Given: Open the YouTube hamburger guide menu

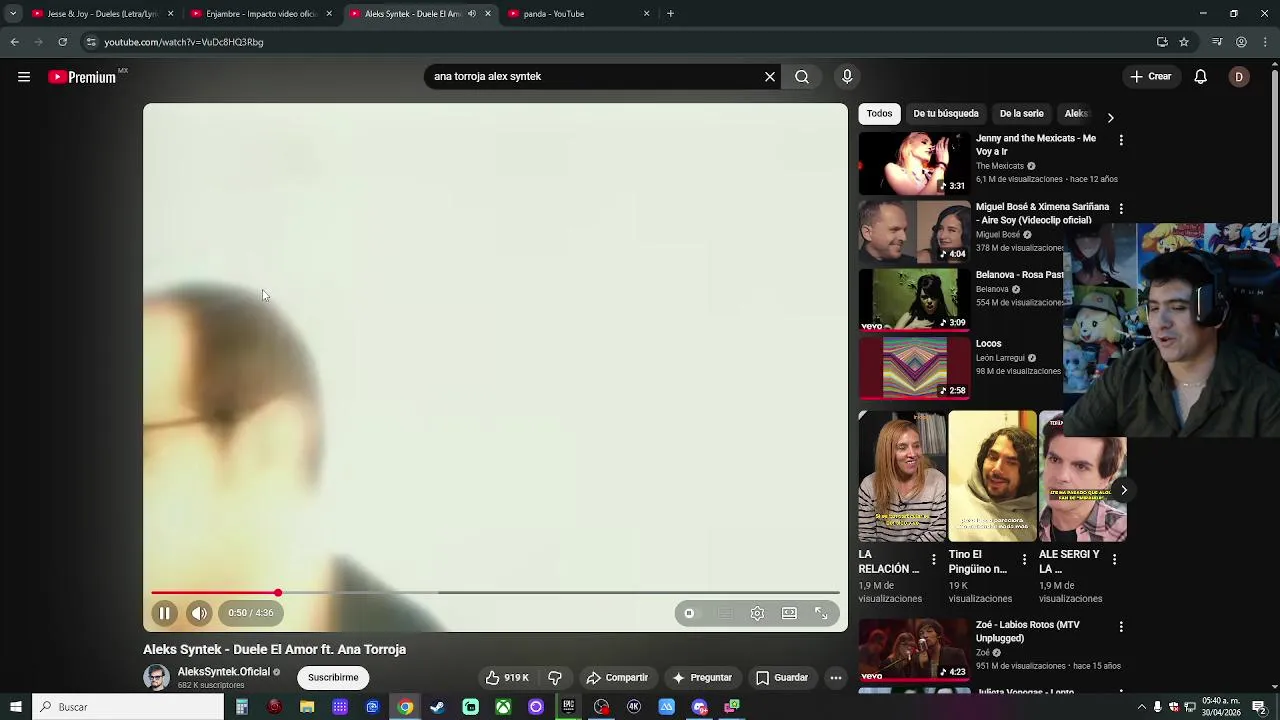Looking at the screenshot, I should click(24, 77).
